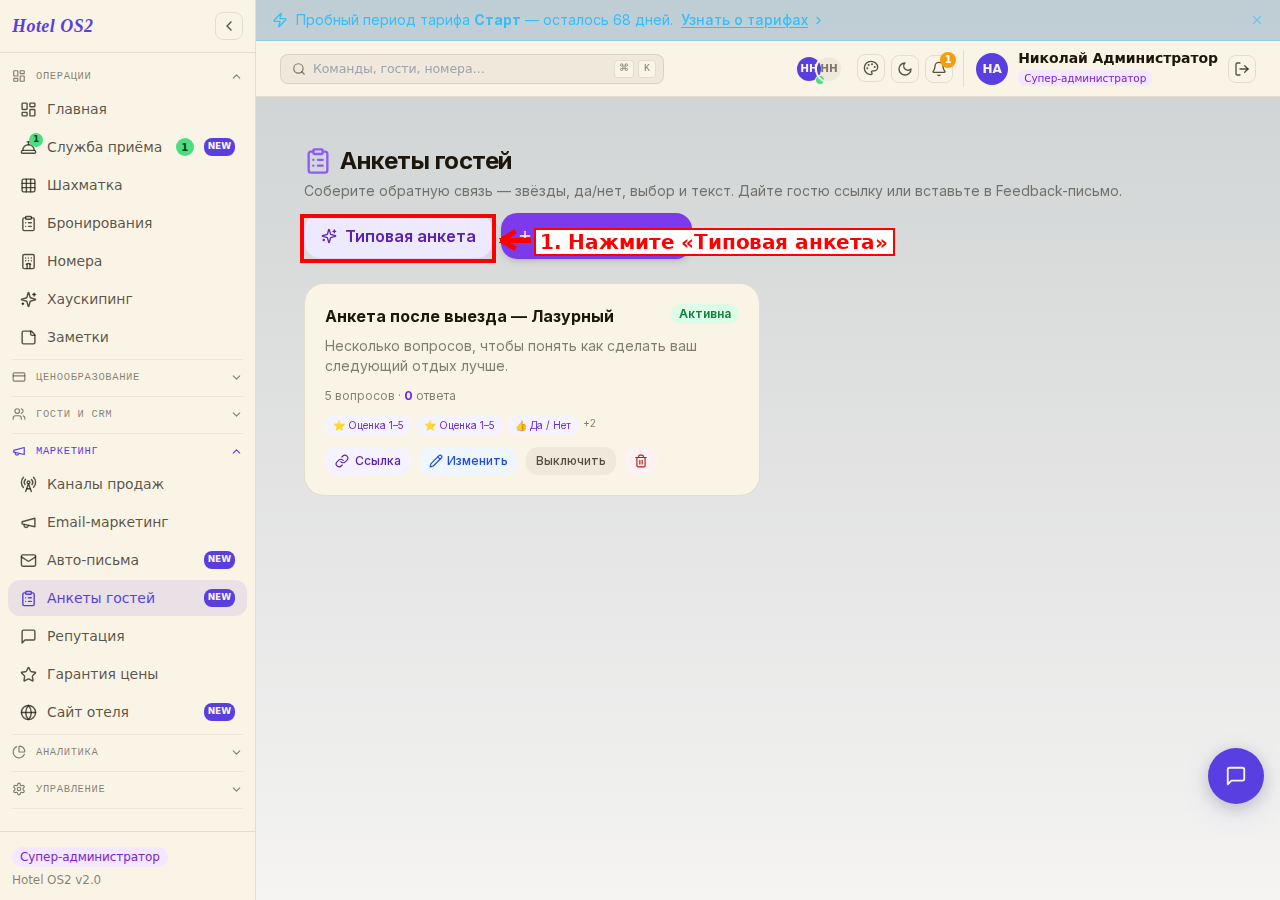The width and height of the screenshot is (1280, 900).
Task: Click the first «Оценка 1–5» tag
Action: (368, 425)
